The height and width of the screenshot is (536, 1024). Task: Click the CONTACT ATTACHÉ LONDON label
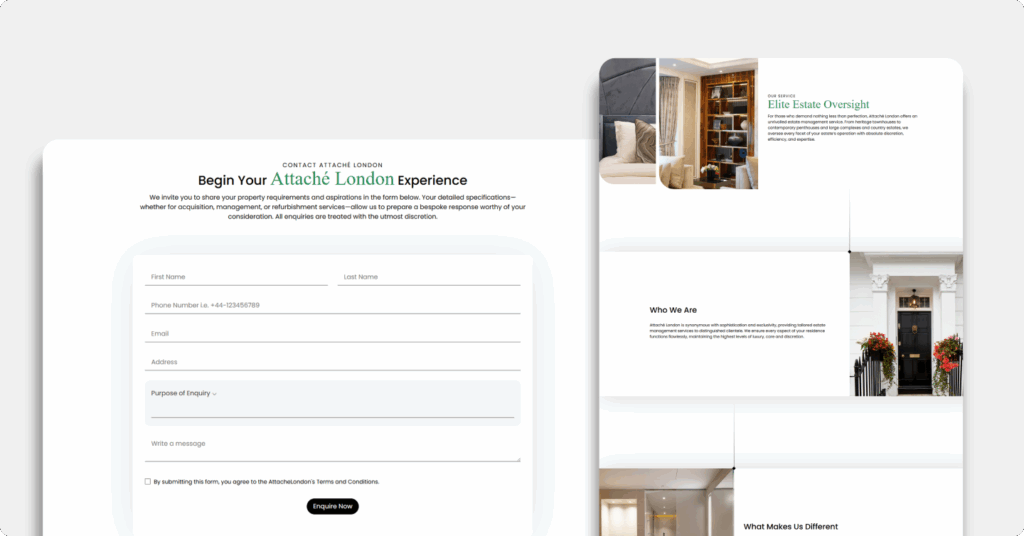332,165
